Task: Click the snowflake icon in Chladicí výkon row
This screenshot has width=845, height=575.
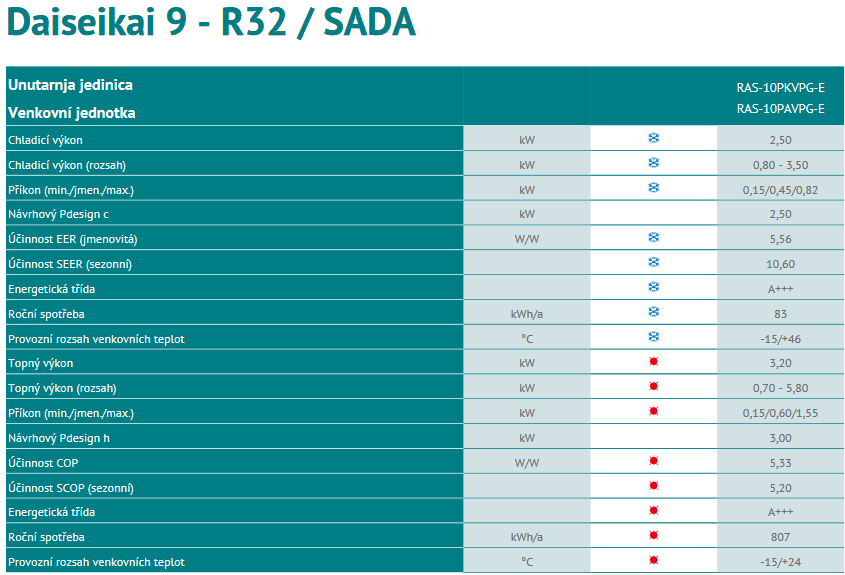Action: pos(653,138)
